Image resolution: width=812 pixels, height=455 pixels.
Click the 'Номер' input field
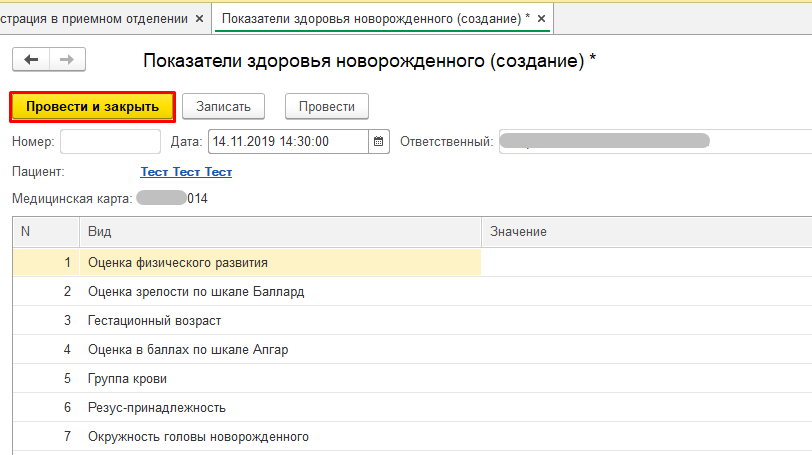click(110, 142)
